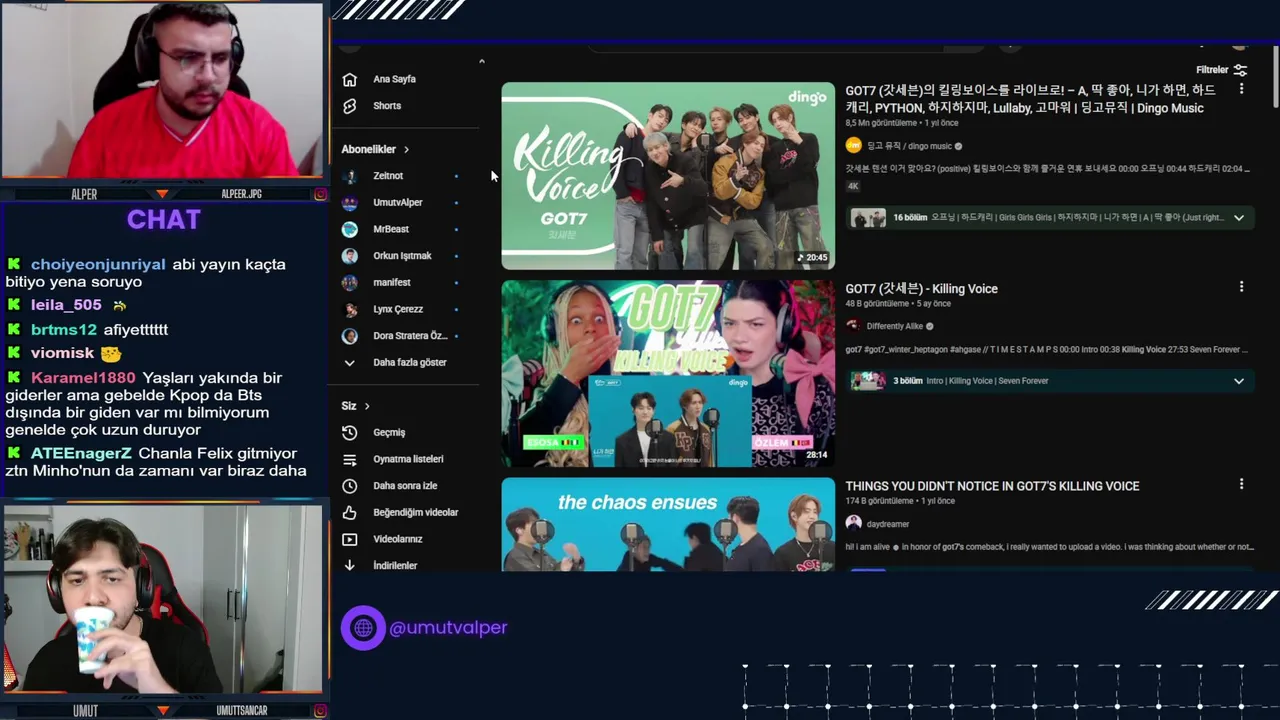Screen dimensions: 1280x720
Task: Open Abonelikler section chevron
Action: (x=406, y=150)
